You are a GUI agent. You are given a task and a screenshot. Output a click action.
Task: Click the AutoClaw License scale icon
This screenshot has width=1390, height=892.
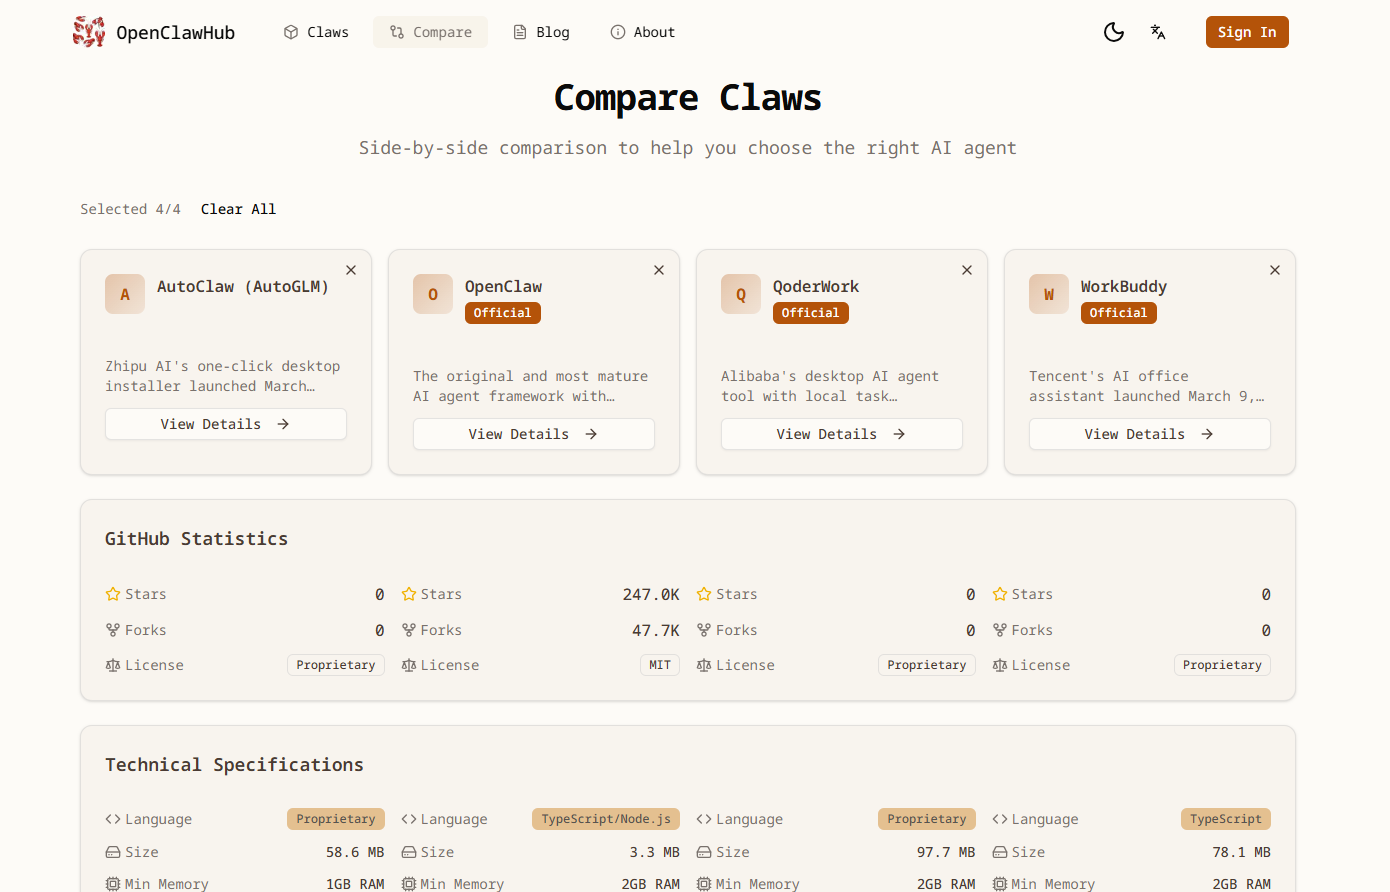(113, 665)
